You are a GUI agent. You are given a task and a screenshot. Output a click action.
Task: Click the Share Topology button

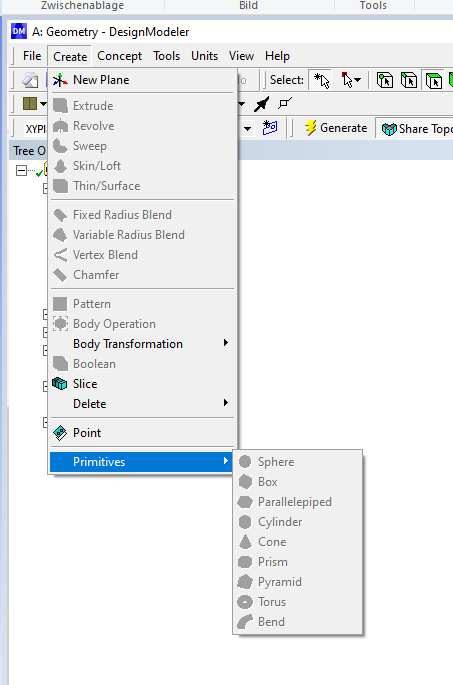[x=415, y=128]
